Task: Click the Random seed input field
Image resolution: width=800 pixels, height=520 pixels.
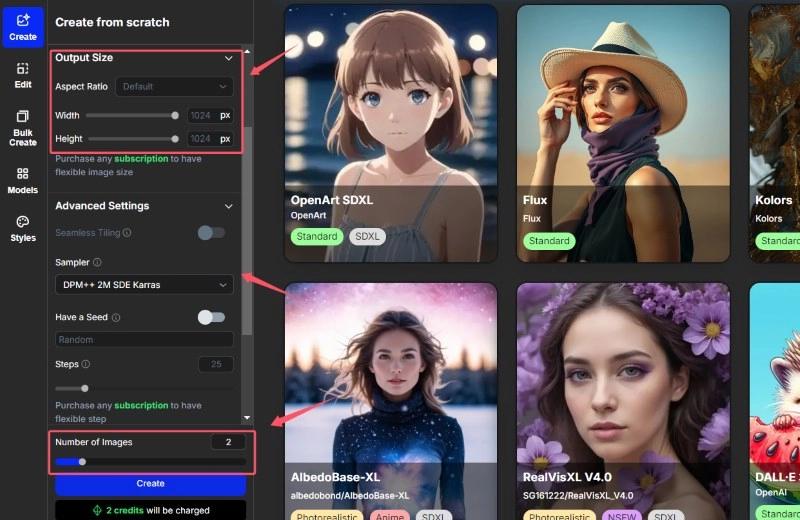Action: click(x=144, y=340)
